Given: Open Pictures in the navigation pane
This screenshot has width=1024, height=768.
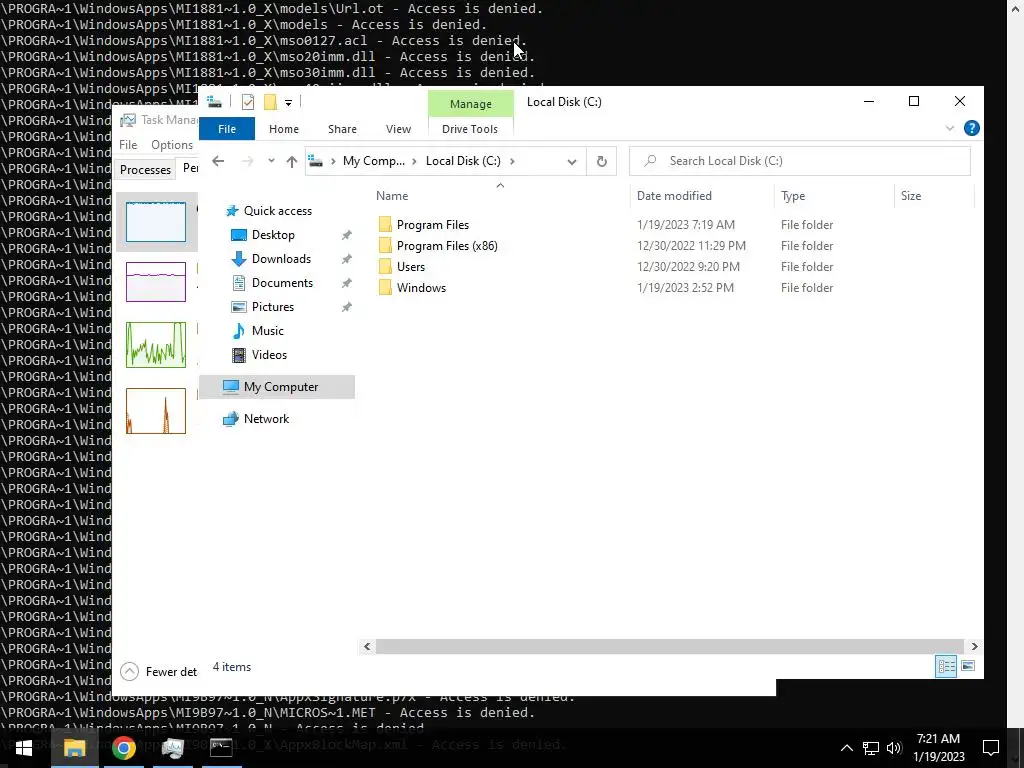Looking at the screenshot, I should (x=272, y=307).
